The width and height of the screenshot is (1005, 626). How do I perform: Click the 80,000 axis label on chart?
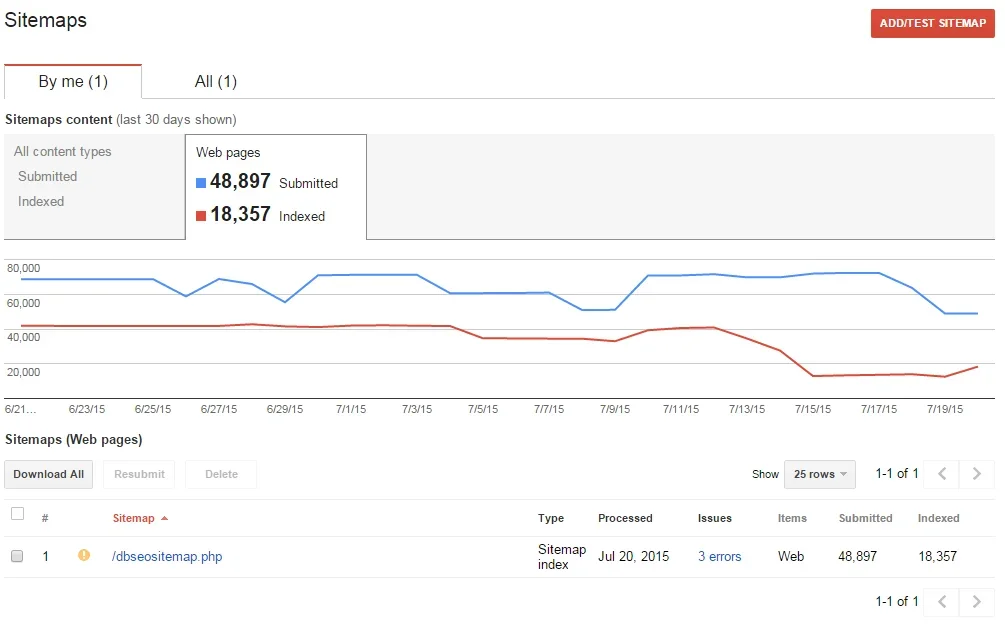coord(23,268)
